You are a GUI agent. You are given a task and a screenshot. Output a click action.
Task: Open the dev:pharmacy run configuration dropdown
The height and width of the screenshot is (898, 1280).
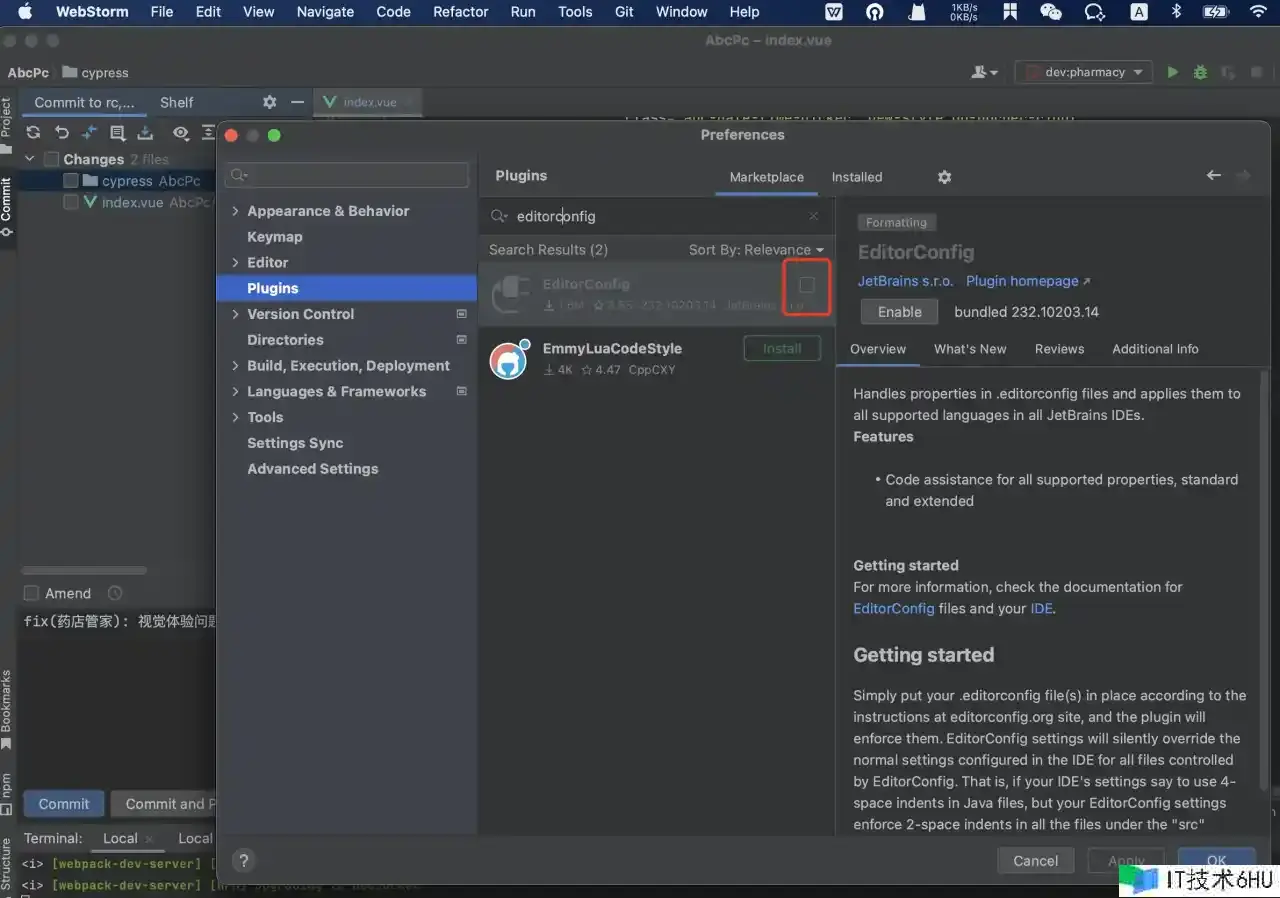(1084, 72)
